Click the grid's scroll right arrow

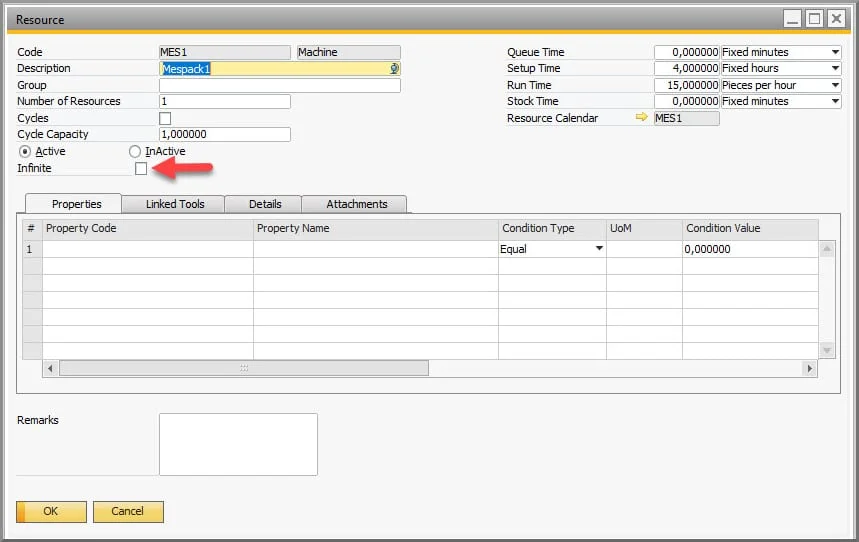point(809,368)
